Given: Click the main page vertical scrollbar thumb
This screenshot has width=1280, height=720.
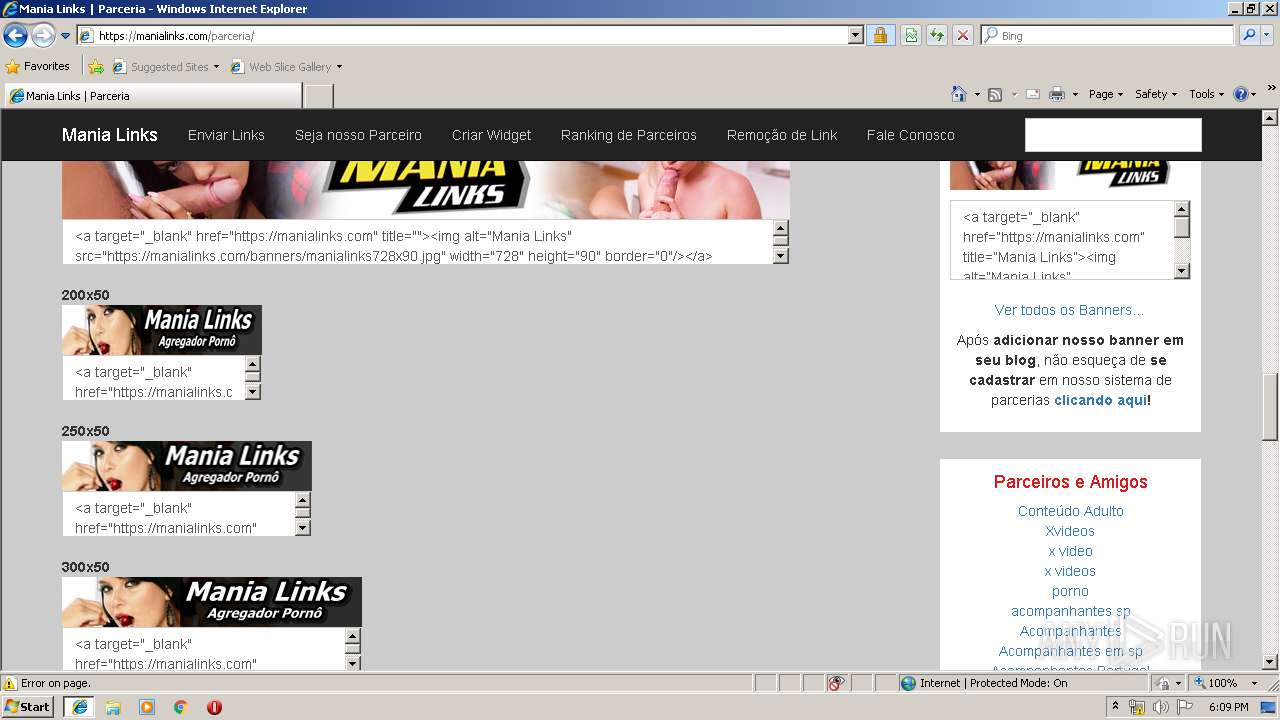Looking at the screenshot, I should coord(1270,406).
